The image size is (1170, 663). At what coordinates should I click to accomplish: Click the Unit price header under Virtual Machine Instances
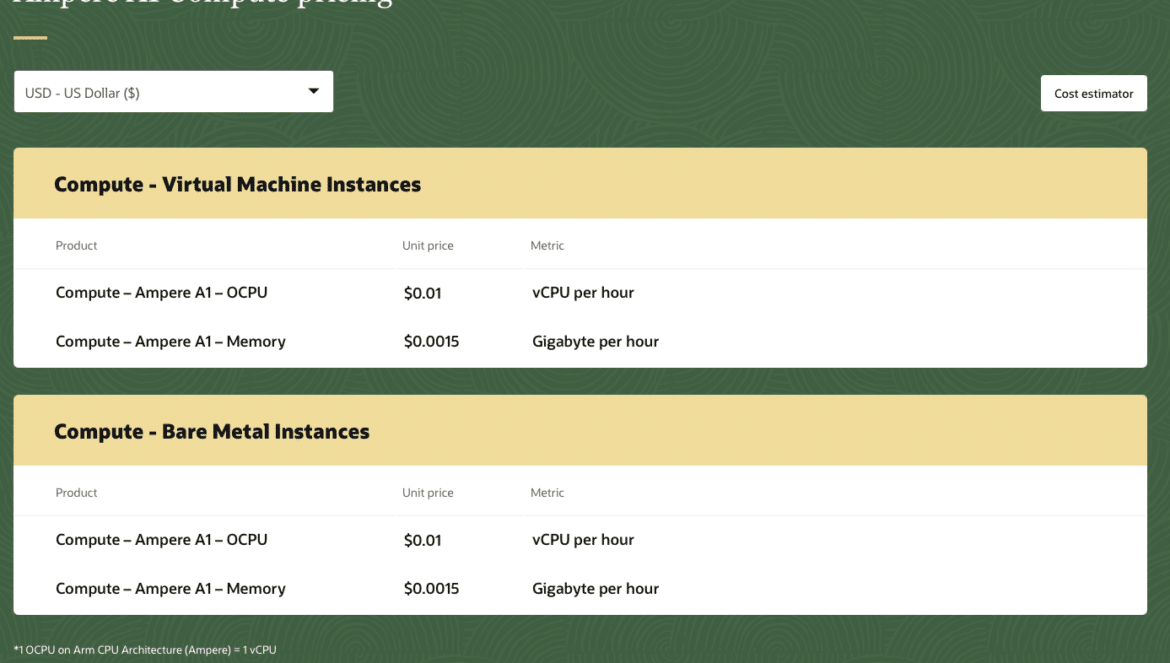coord(428,245)
